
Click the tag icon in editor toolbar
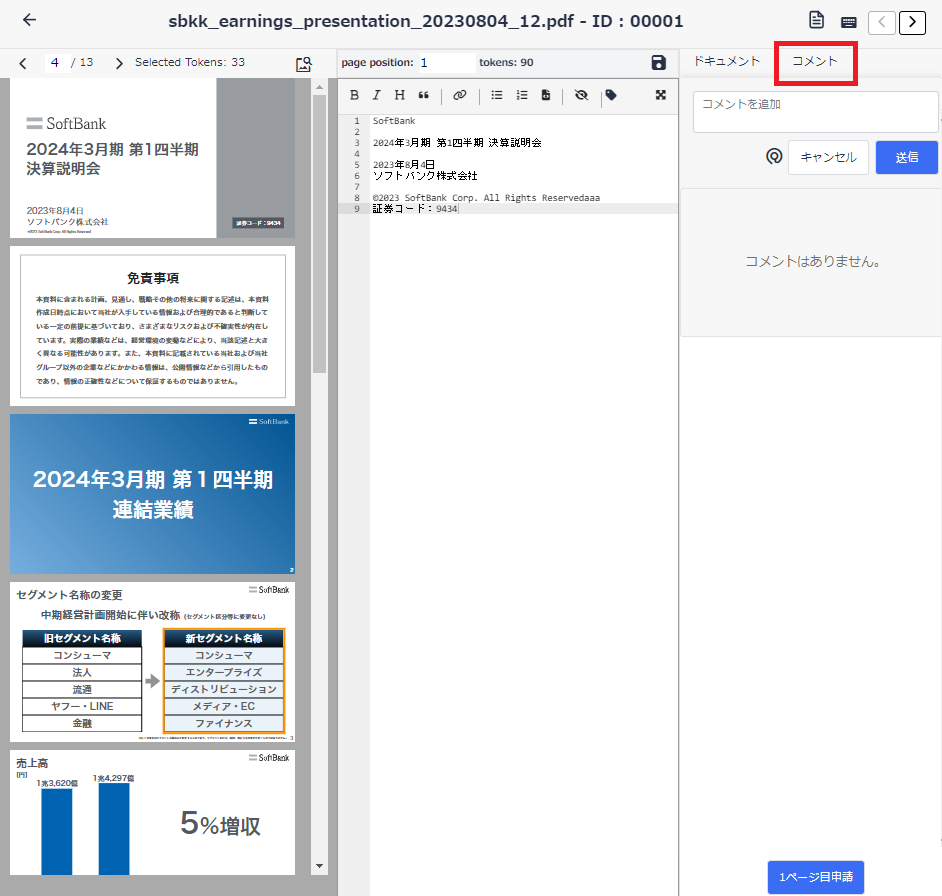611,95
